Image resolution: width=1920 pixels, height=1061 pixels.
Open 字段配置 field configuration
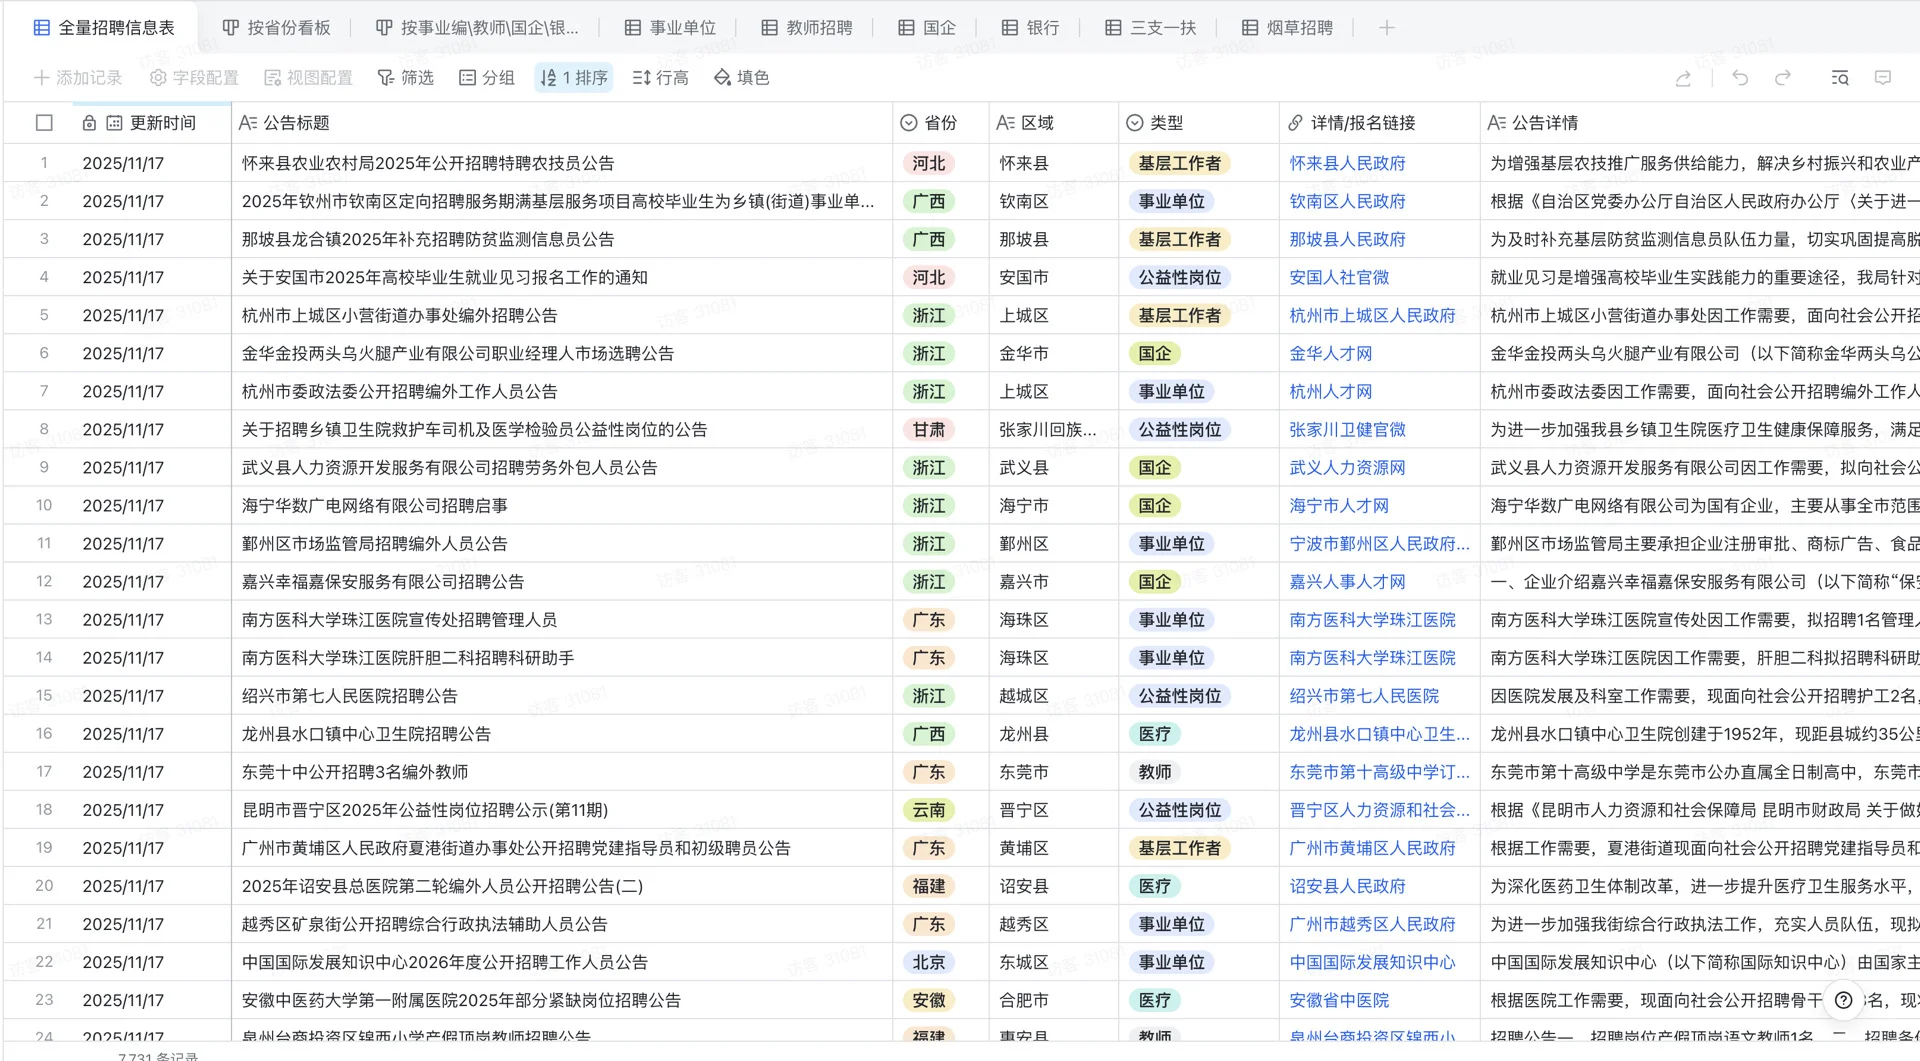196,77
